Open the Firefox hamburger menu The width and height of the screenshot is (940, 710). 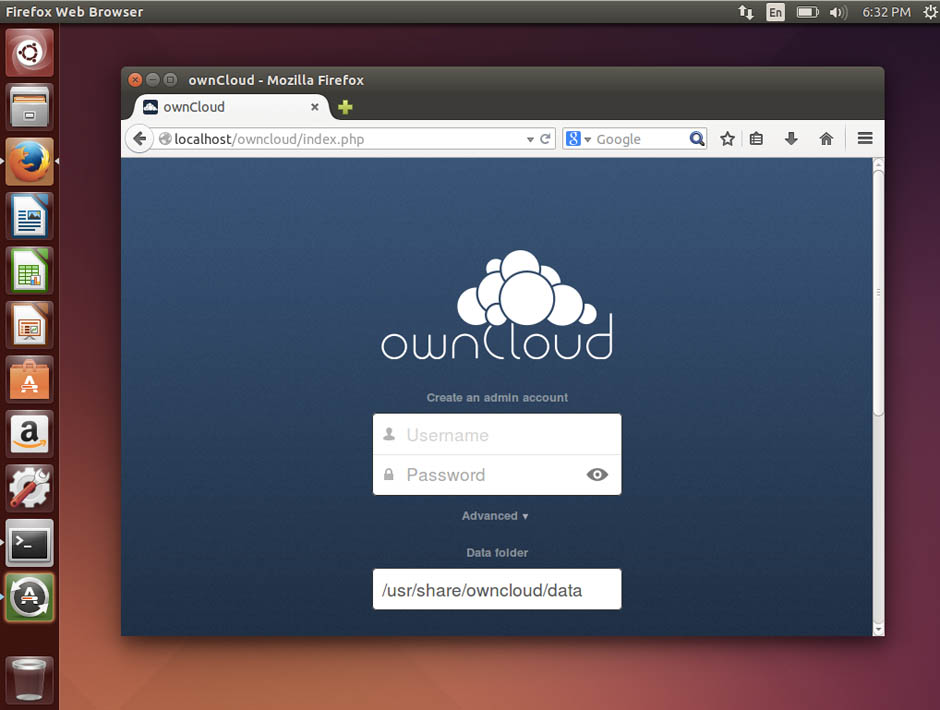tap(864, 139)
